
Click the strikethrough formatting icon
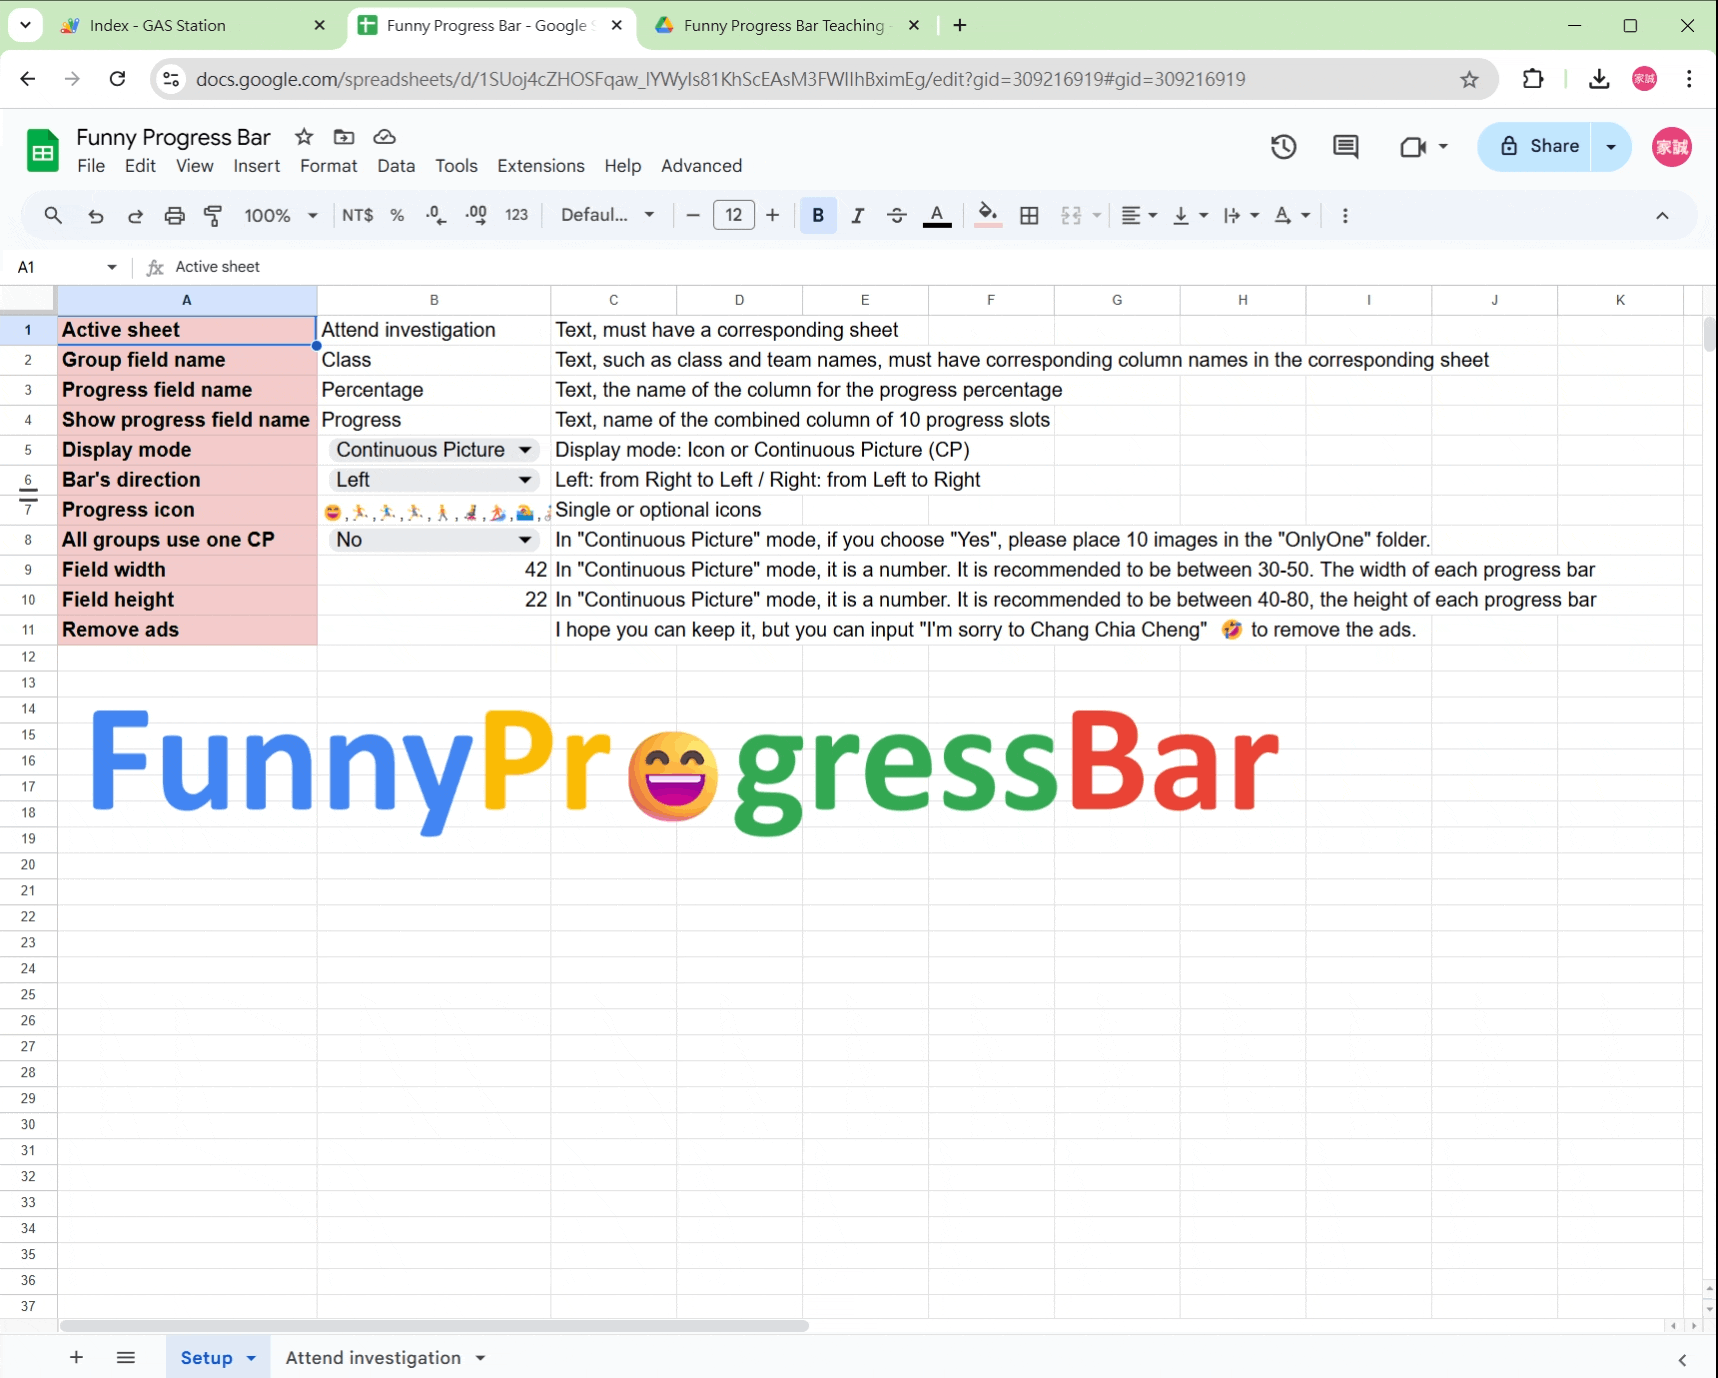896,215
